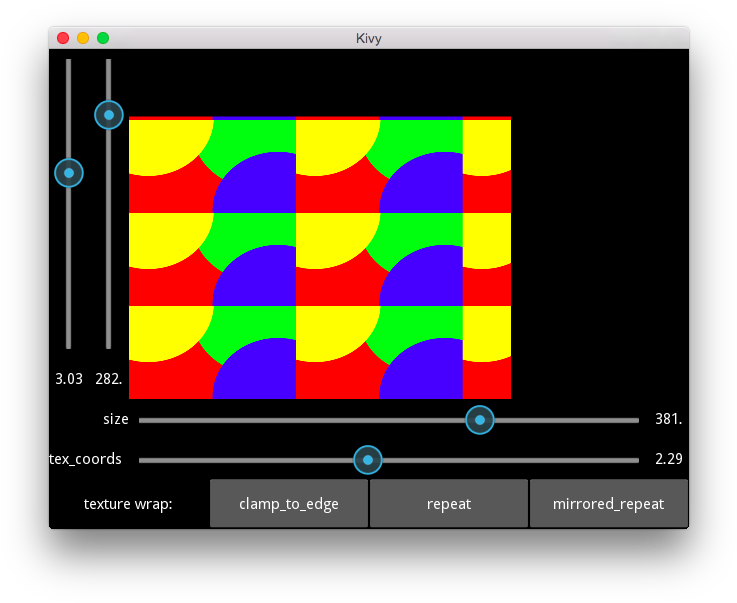This screenshot has width=737, height=603.
Task: Click the tiled texture preview image
Action: coord(320,258)
